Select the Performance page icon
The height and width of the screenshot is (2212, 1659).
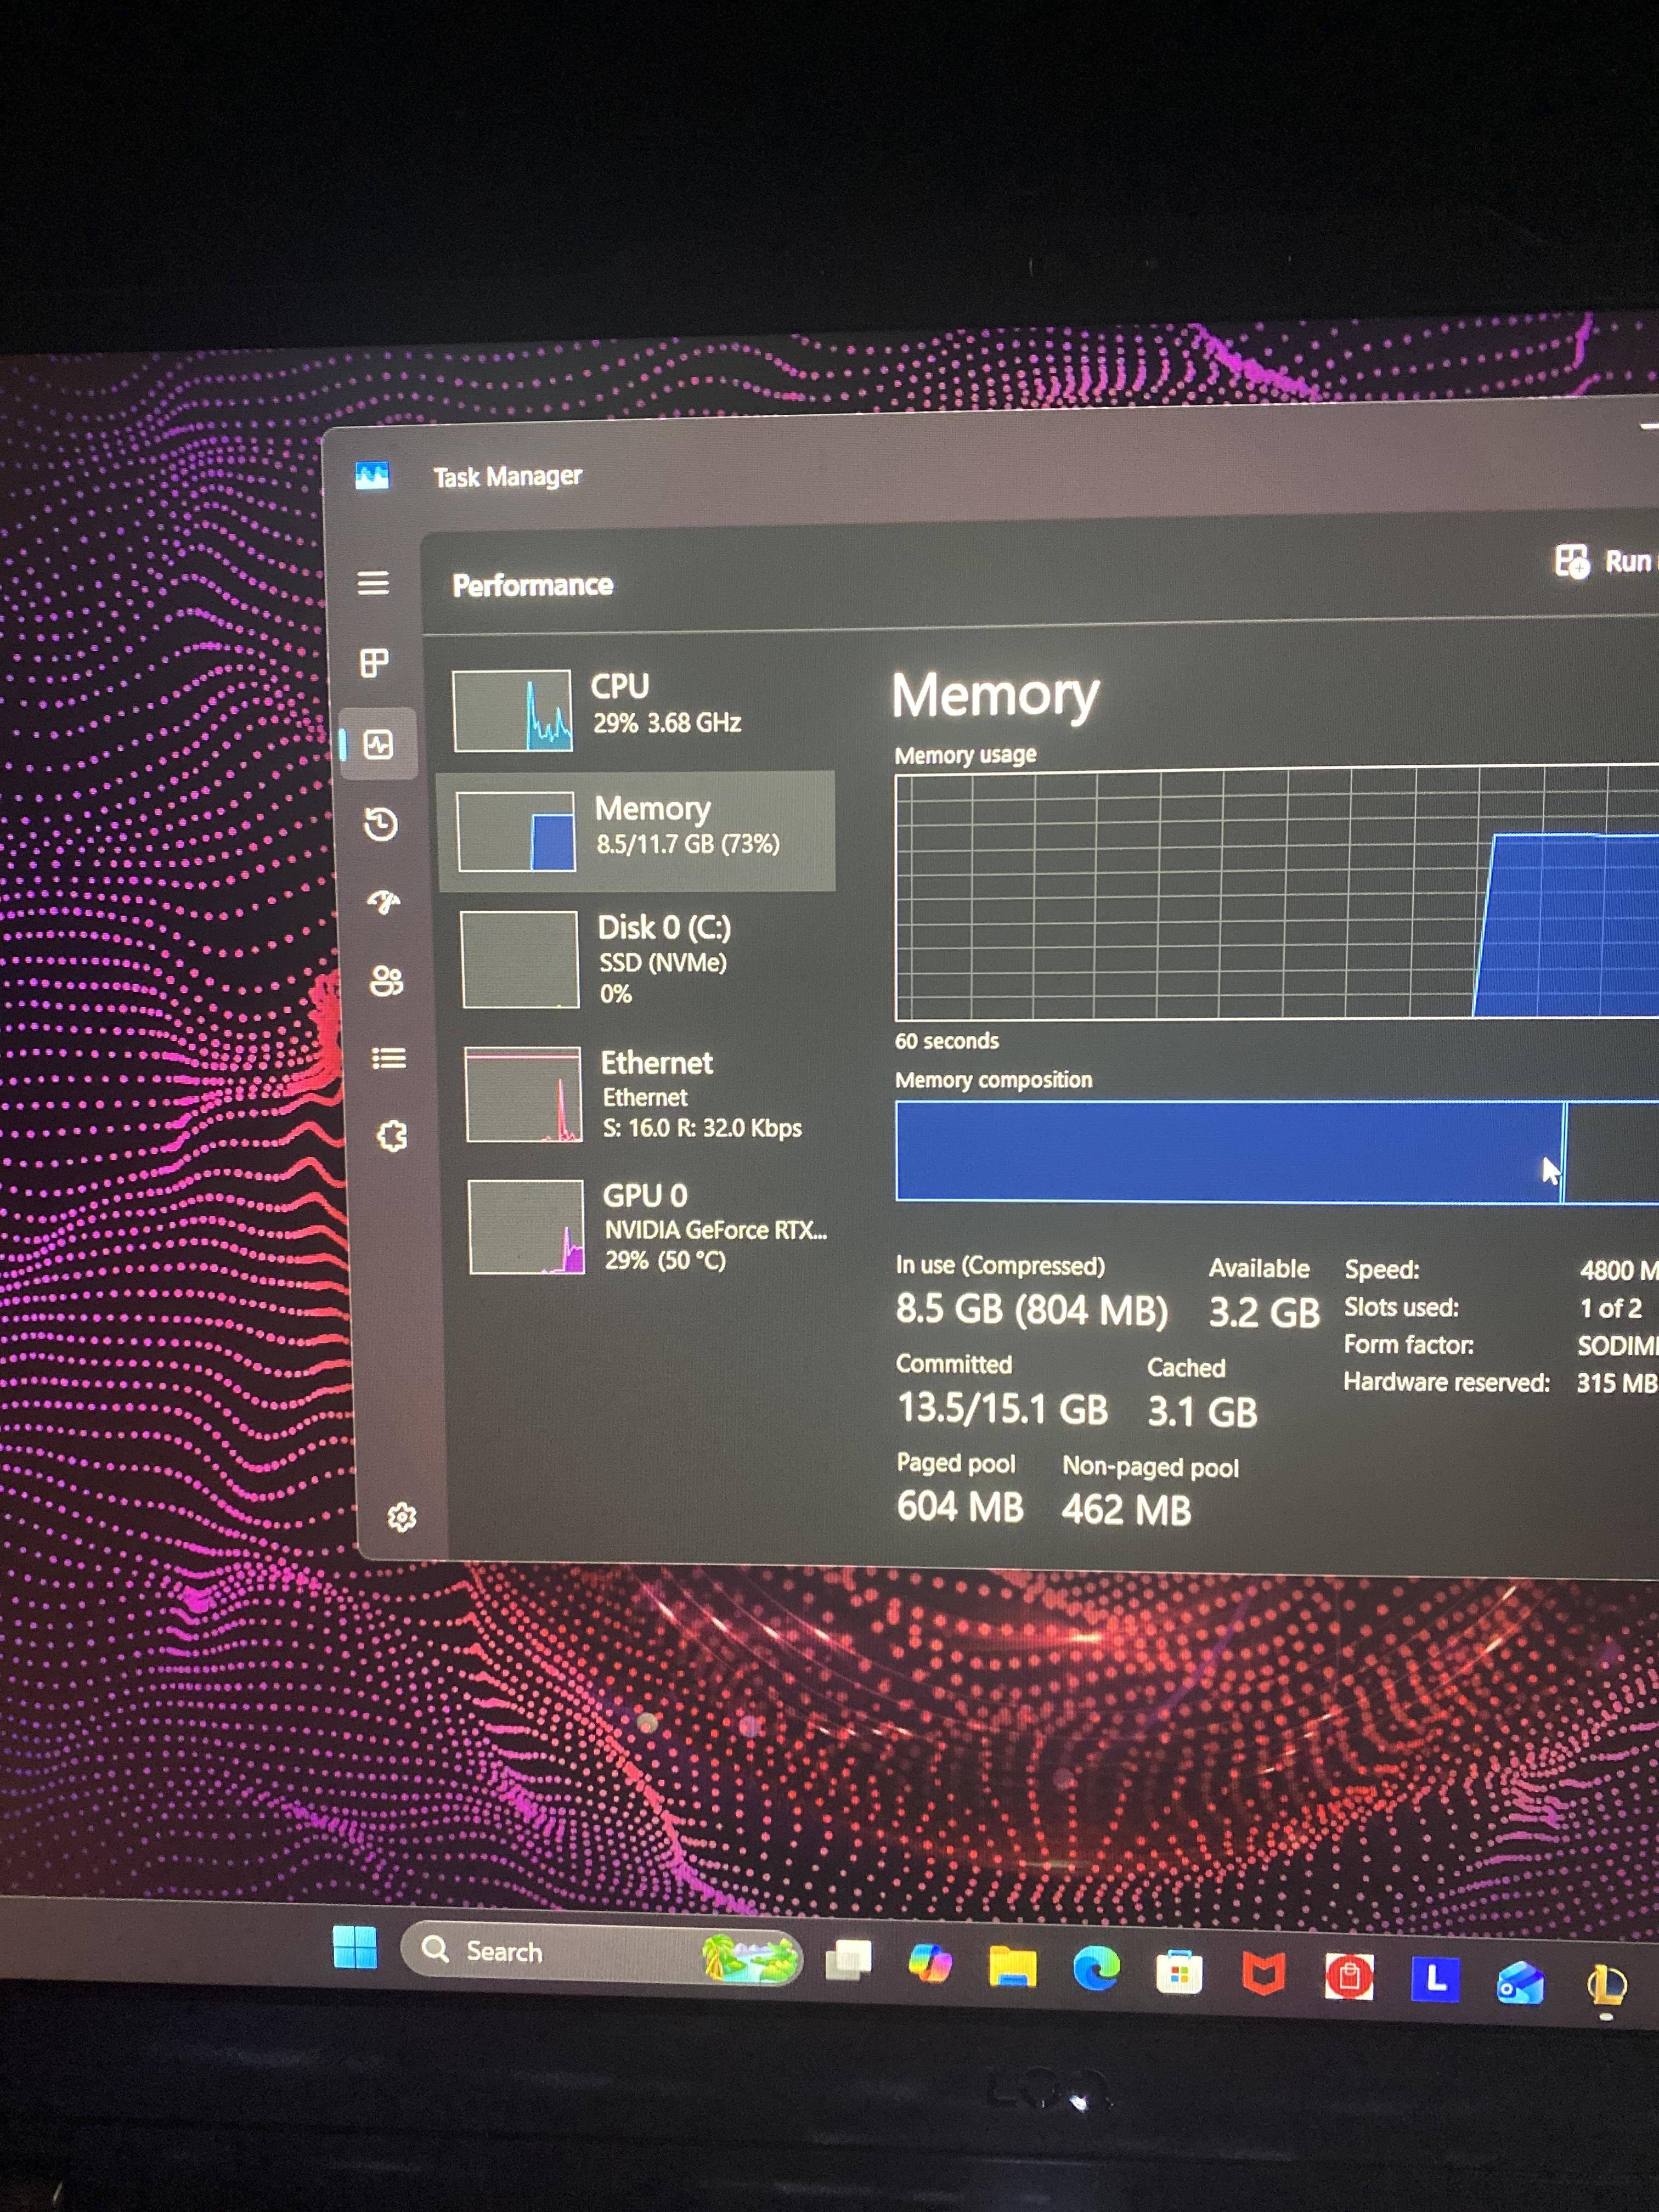[x=378, y=744]
